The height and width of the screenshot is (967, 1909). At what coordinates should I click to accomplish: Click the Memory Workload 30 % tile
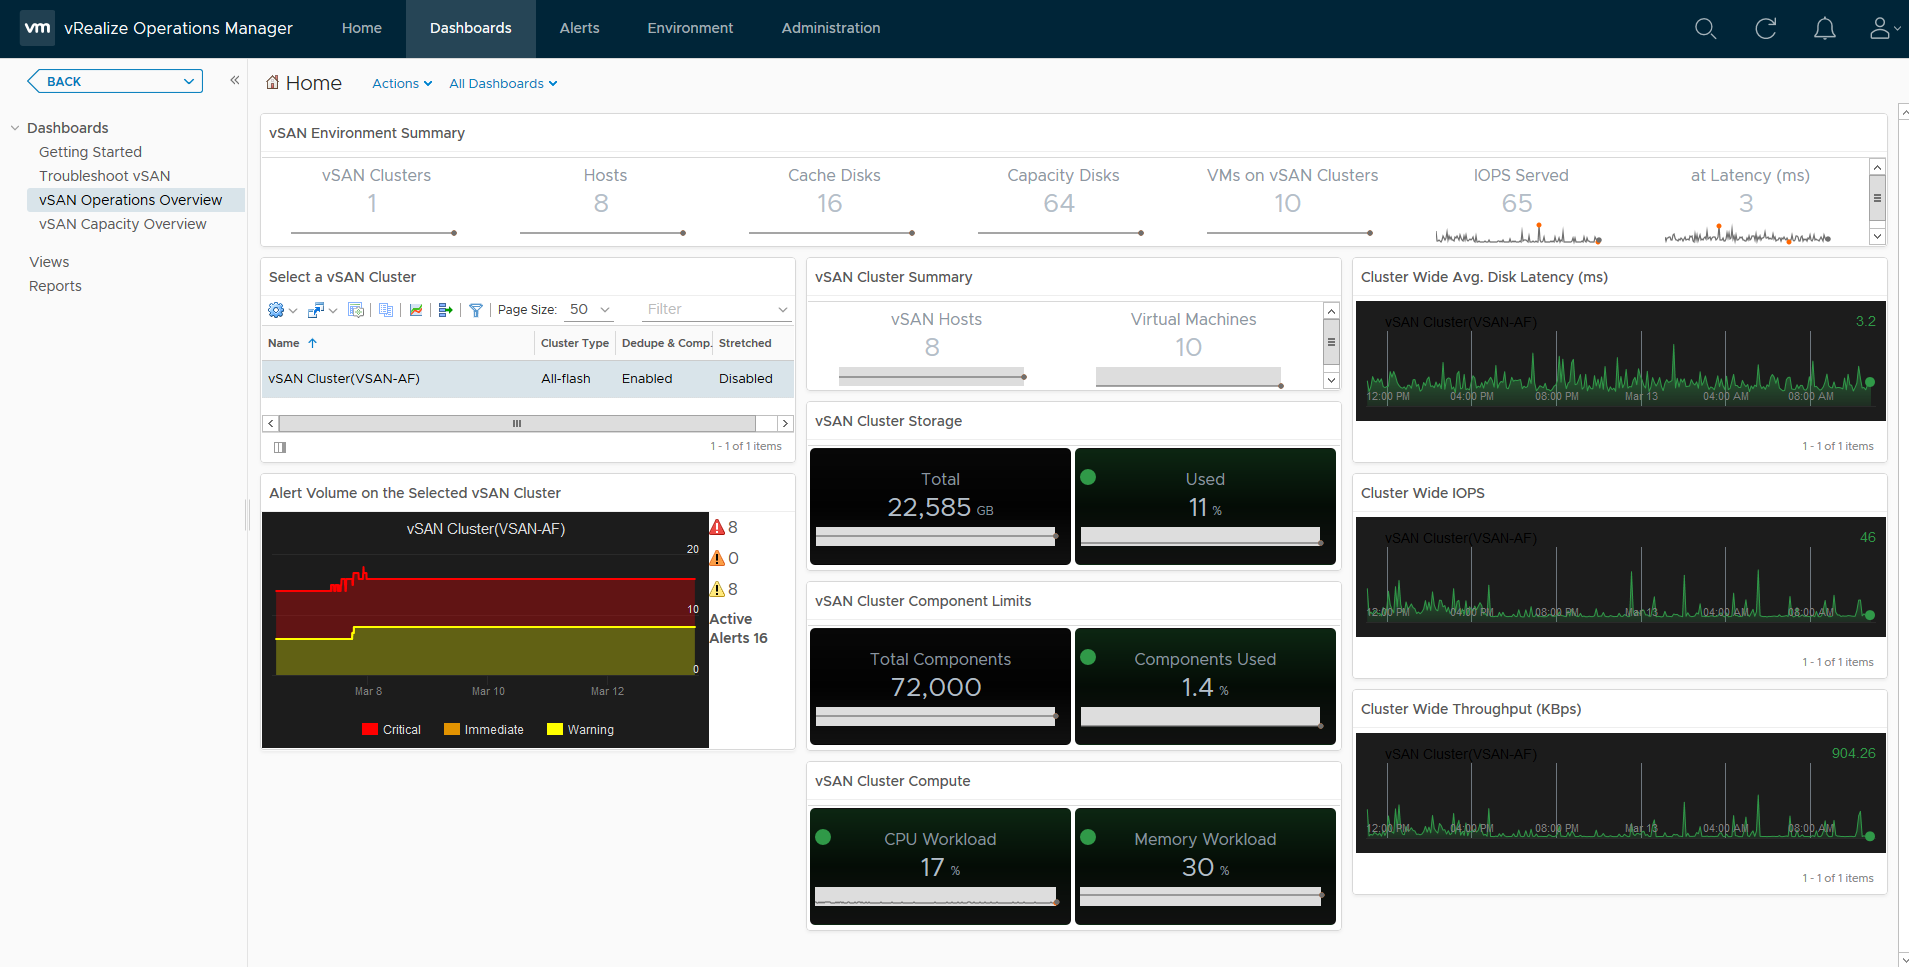point(1205,866)
